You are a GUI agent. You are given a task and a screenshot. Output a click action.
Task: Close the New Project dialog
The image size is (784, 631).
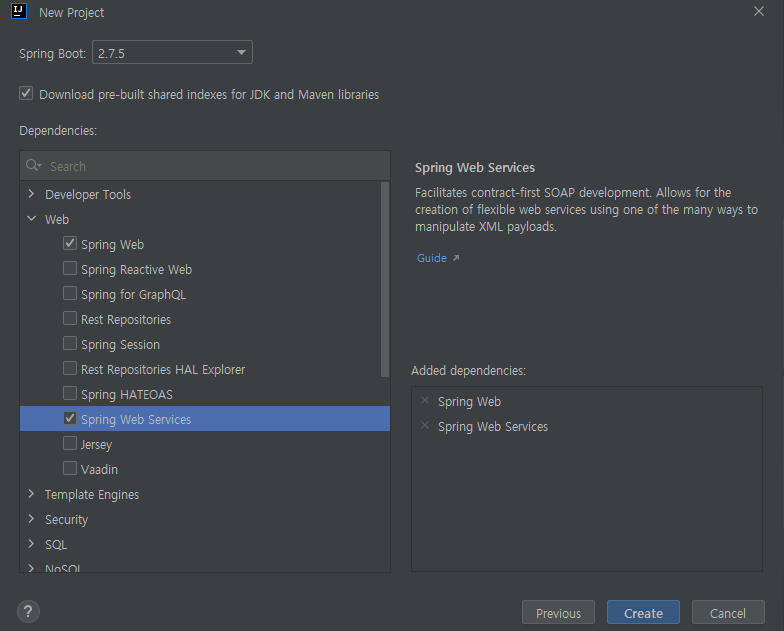(x=758, y=11)
